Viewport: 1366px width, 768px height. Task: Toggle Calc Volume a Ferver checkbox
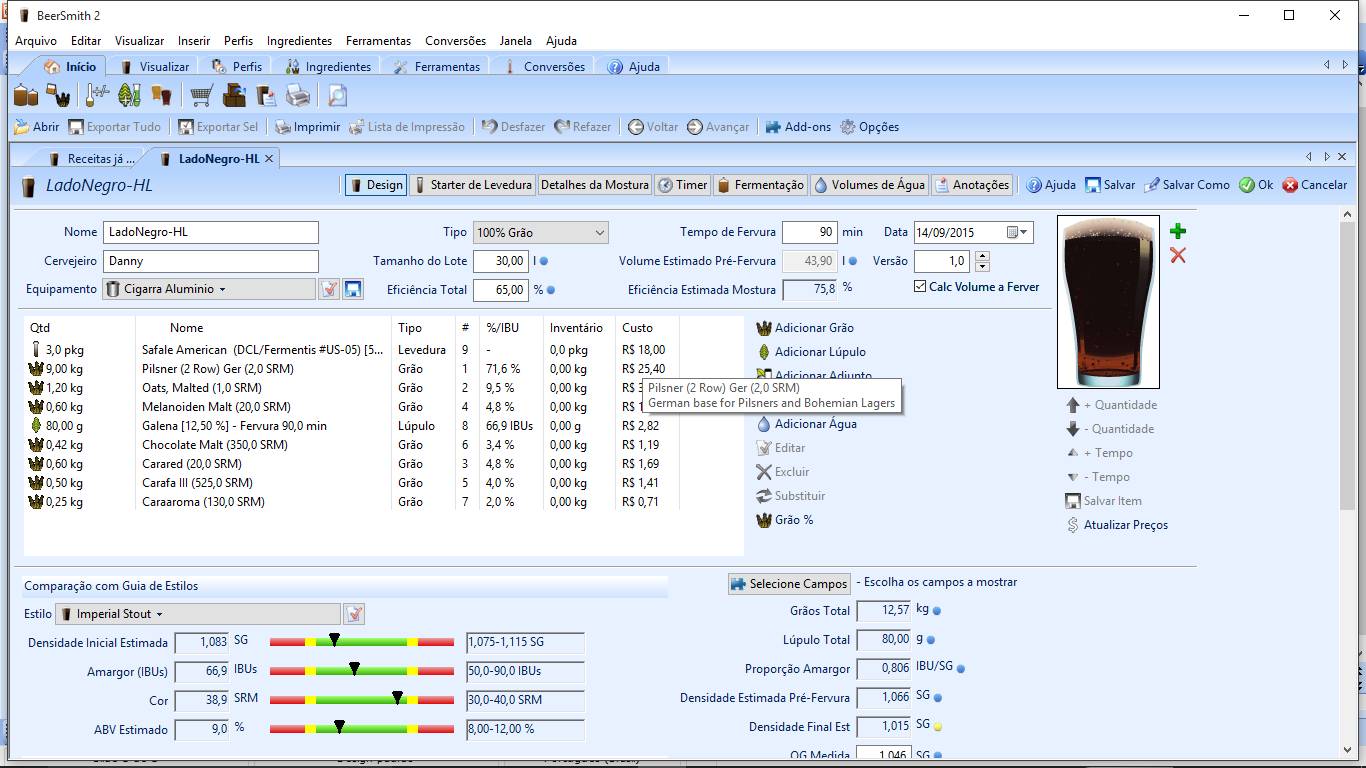[x=920, y=287]
